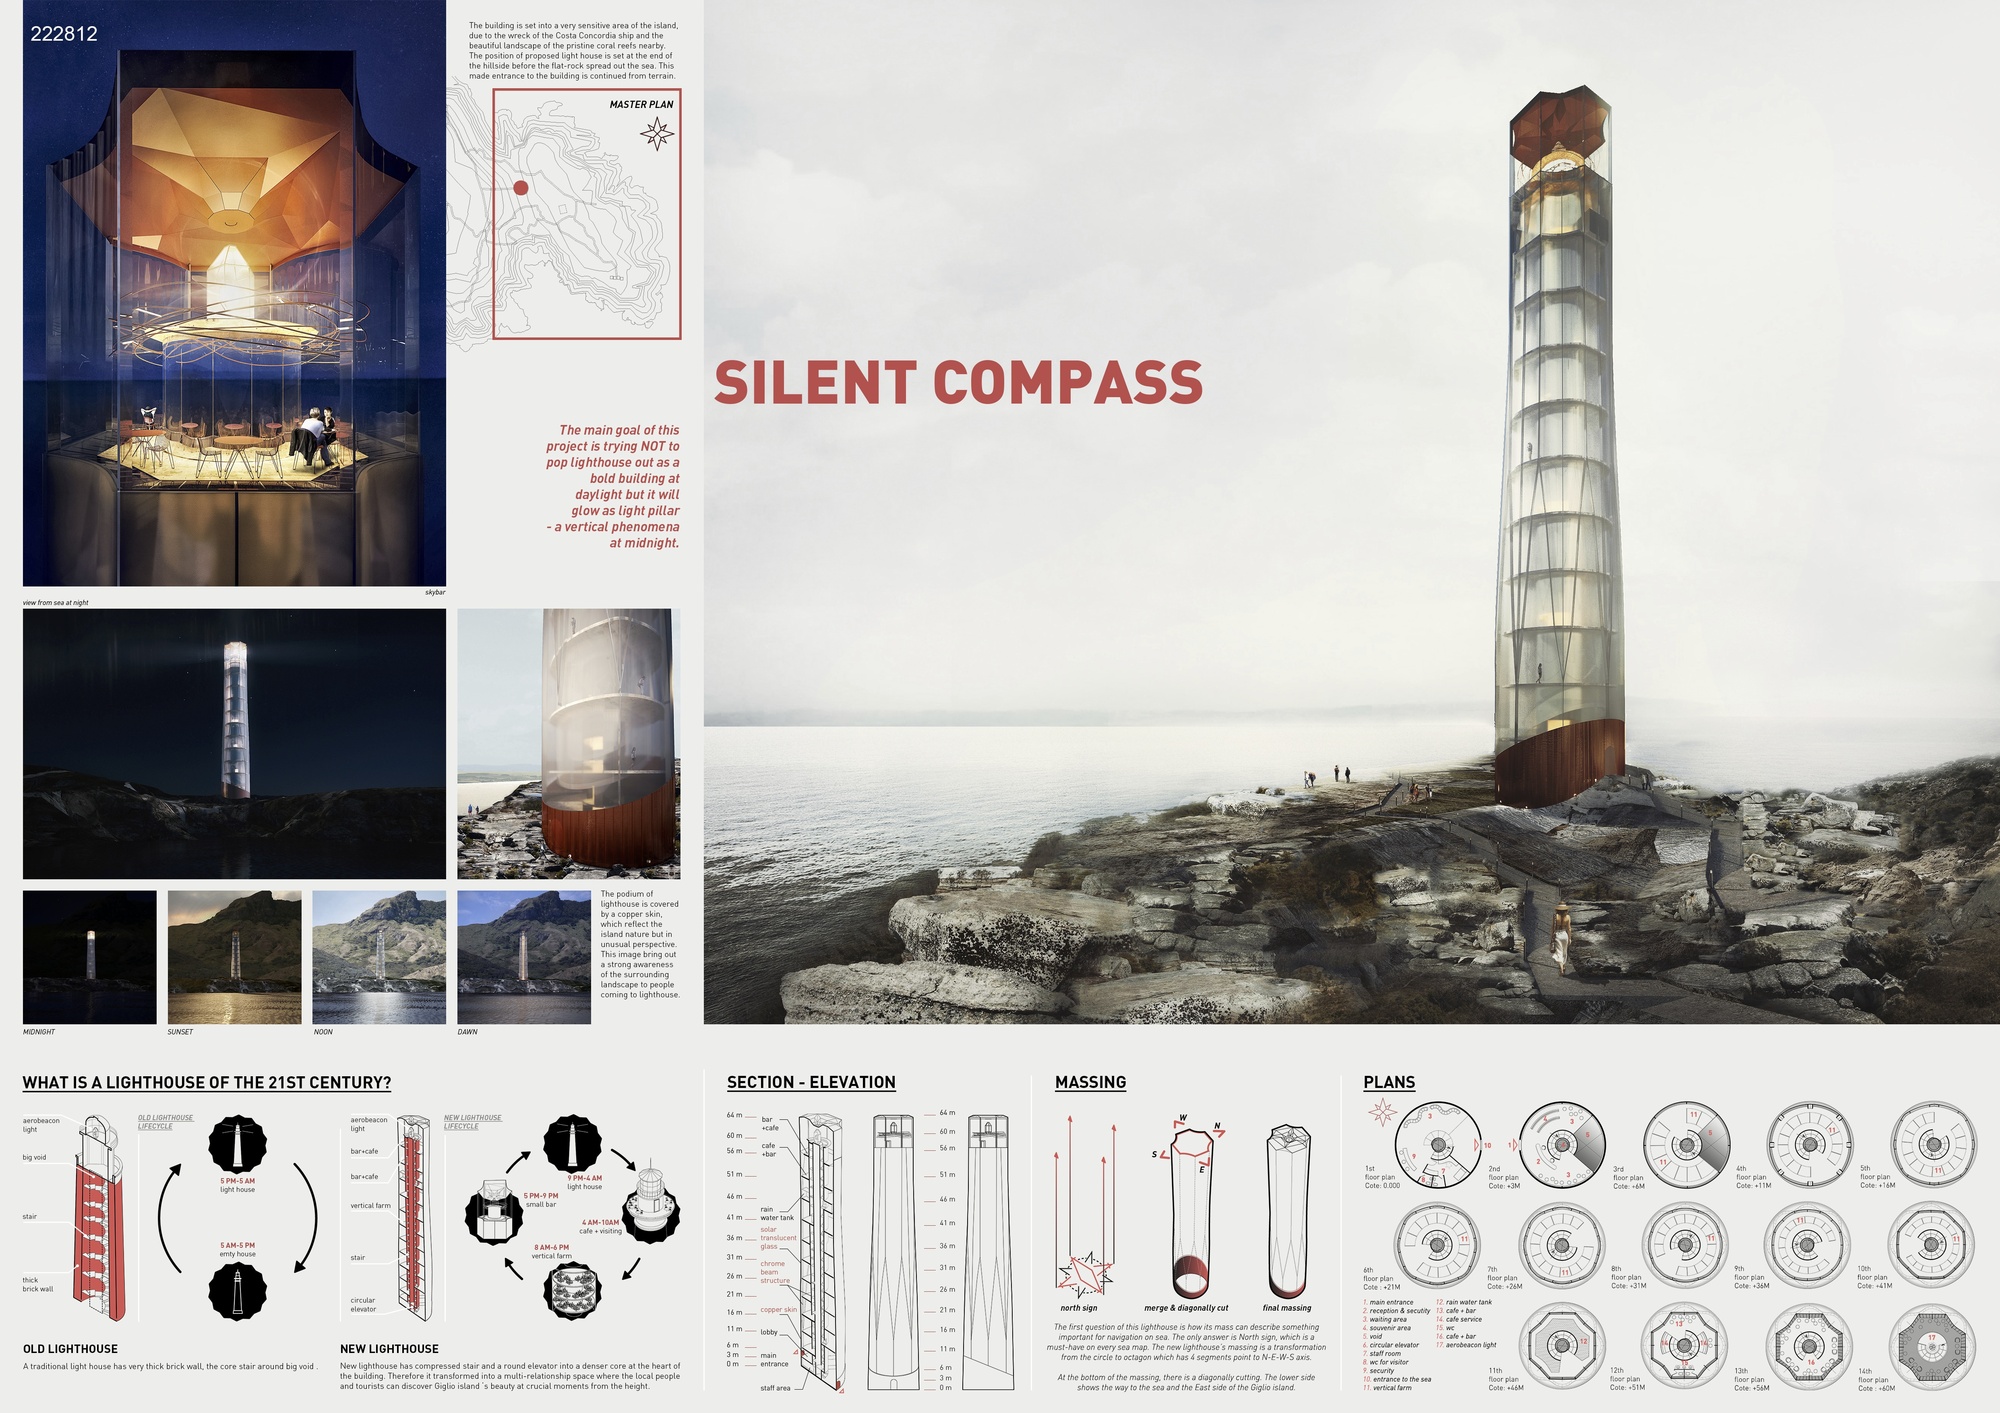Click the small bar lighthouse icon

[x=493, y=1209]
